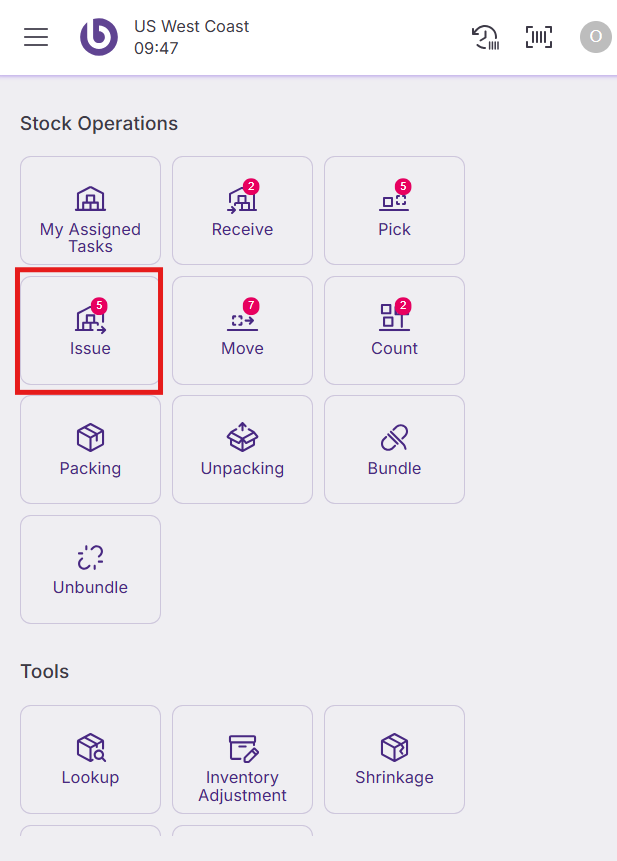Open the Shrinkage tool
The width and height of the screenshot is (617, 861).
pyautogui.click(x=394, y=759)
